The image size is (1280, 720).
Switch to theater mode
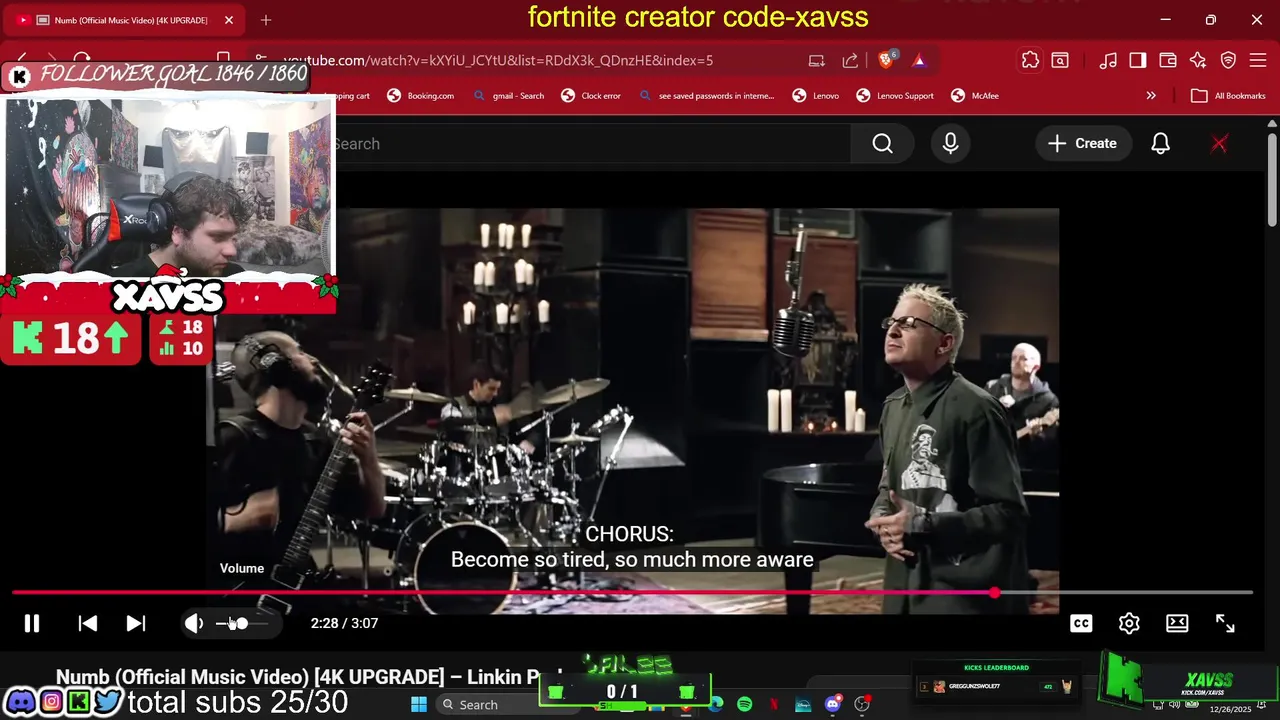click(1177, 623)
